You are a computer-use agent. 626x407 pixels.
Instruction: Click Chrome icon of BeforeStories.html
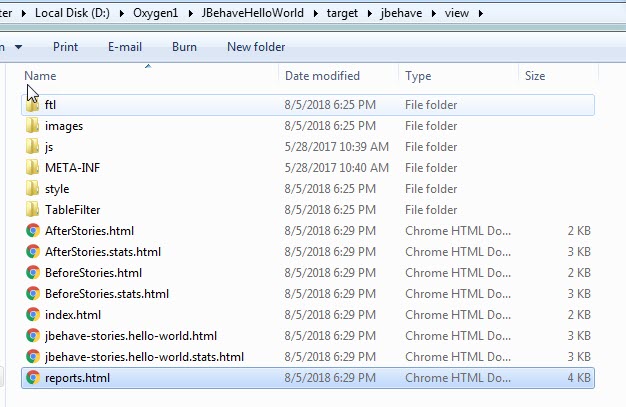(33, 273)
